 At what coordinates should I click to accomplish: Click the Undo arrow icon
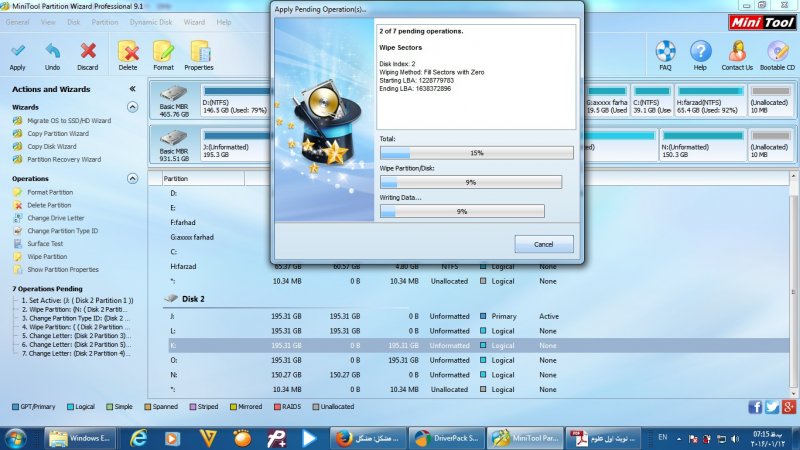click(x=53, y=51)
